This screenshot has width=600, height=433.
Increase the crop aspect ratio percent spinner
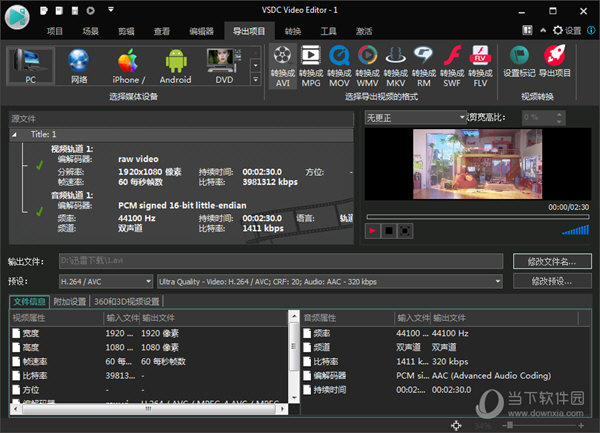[x=559, y=114]
